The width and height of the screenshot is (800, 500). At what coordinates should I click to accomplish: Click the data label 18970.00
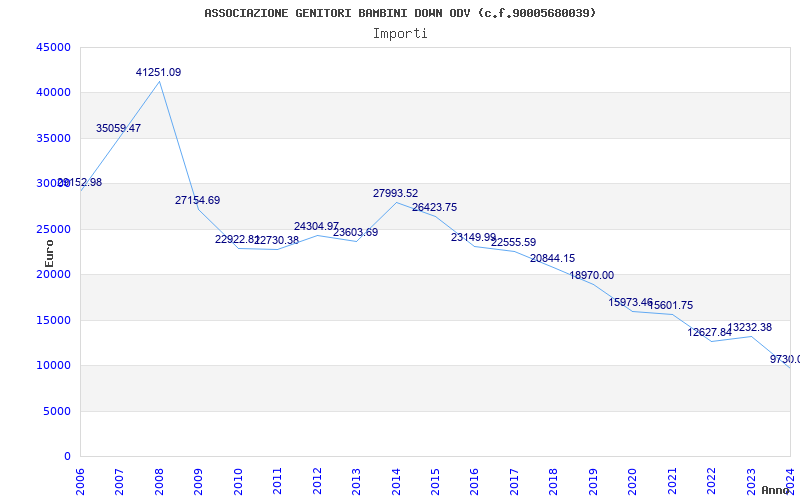[592, 276]
